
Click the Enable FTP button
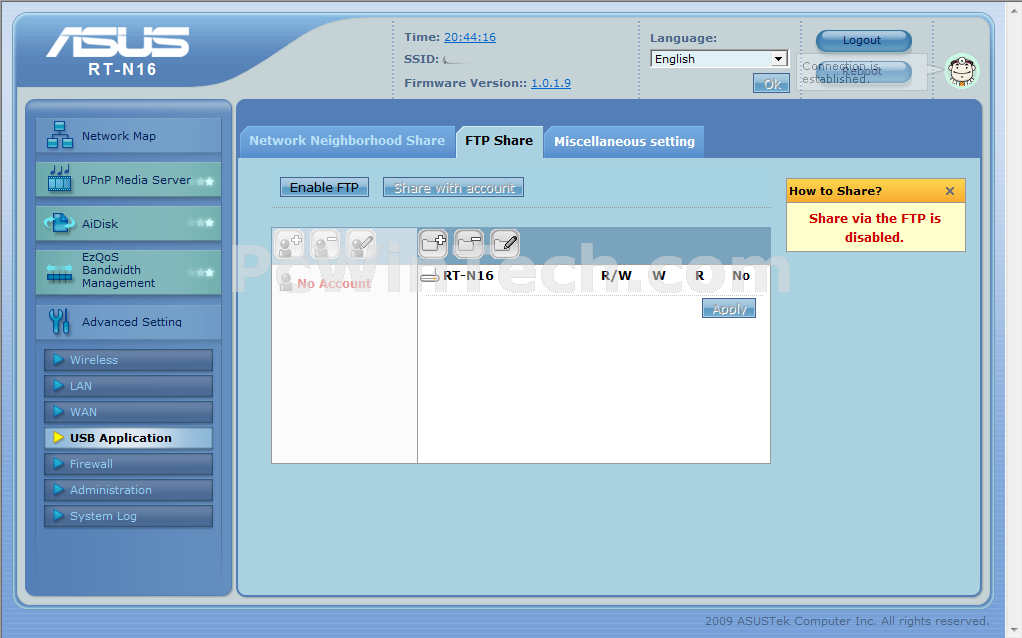(324, 188)
